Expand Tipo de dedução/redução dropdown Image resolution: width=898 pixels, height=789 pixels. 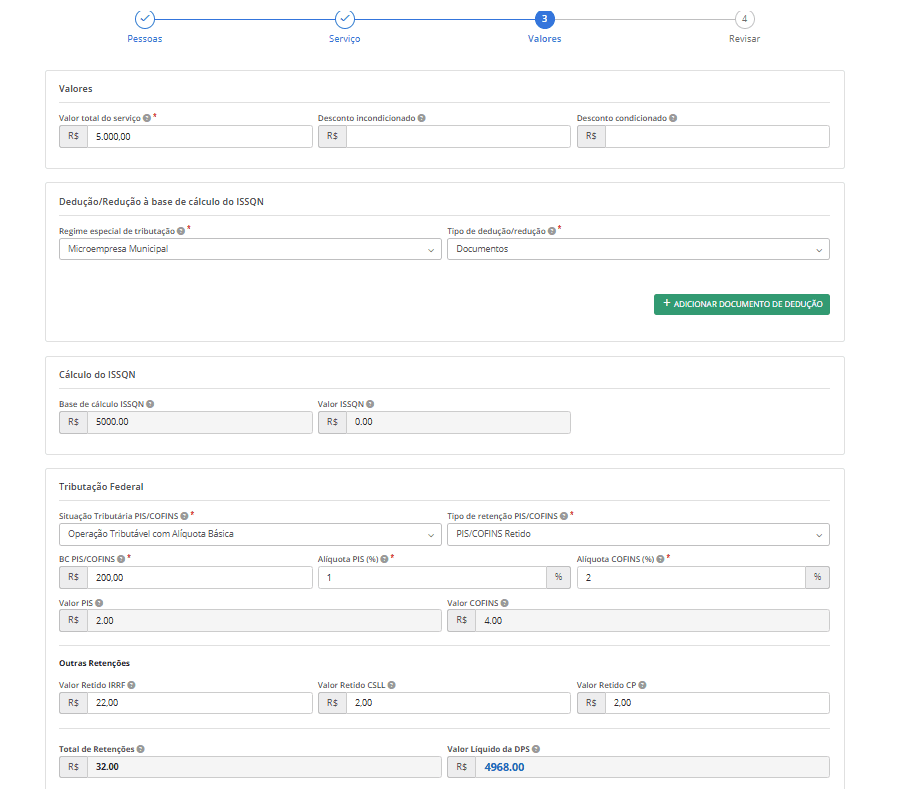coord(637,249)
